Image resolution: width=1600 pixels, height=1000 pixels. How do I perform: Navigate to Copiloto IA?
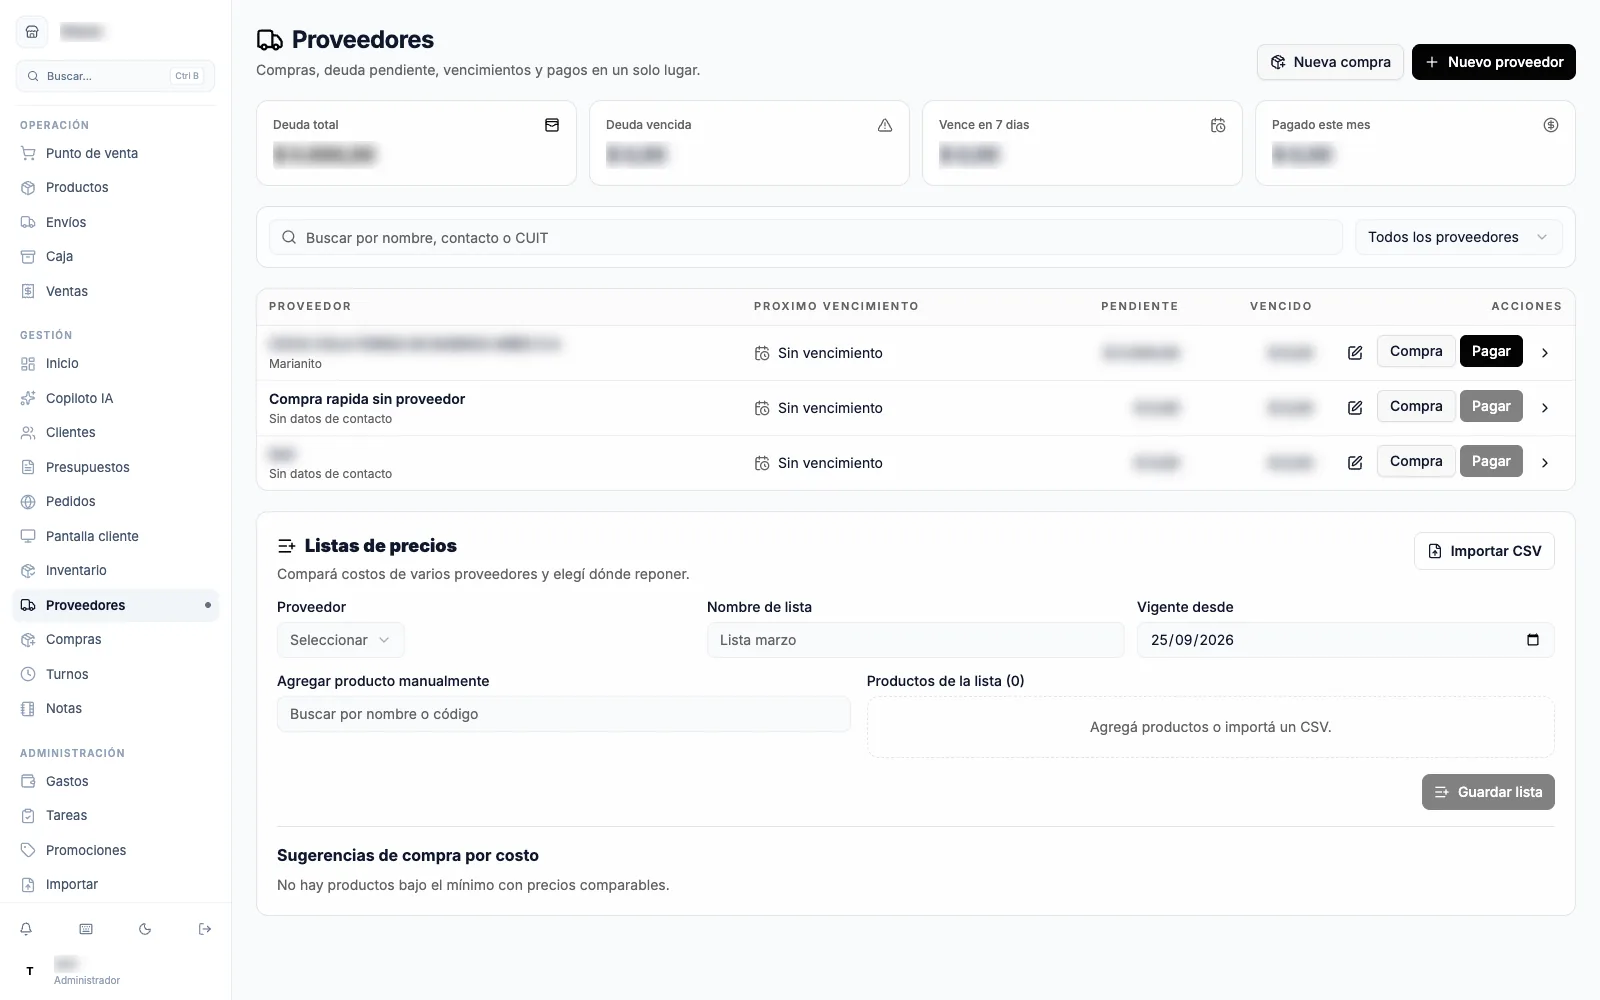click(116, 398)
